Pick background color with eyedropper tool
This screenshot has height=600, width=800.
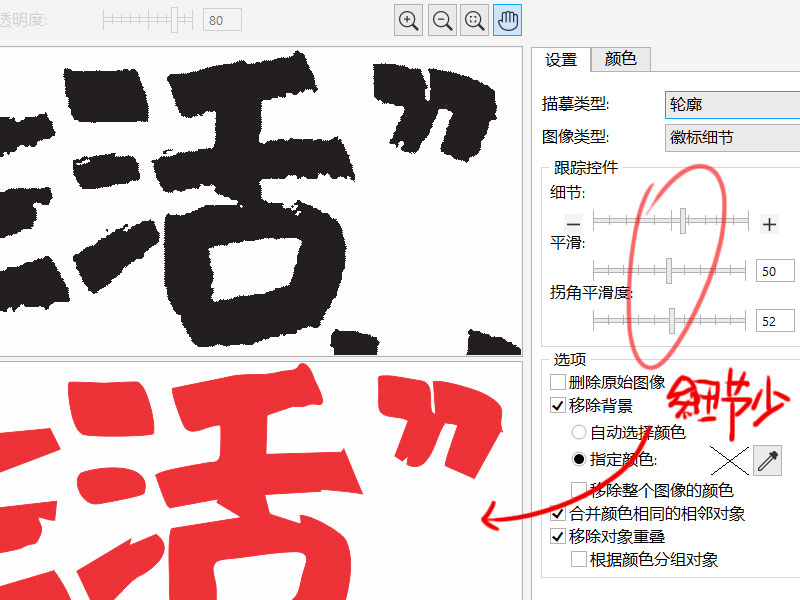767,461
